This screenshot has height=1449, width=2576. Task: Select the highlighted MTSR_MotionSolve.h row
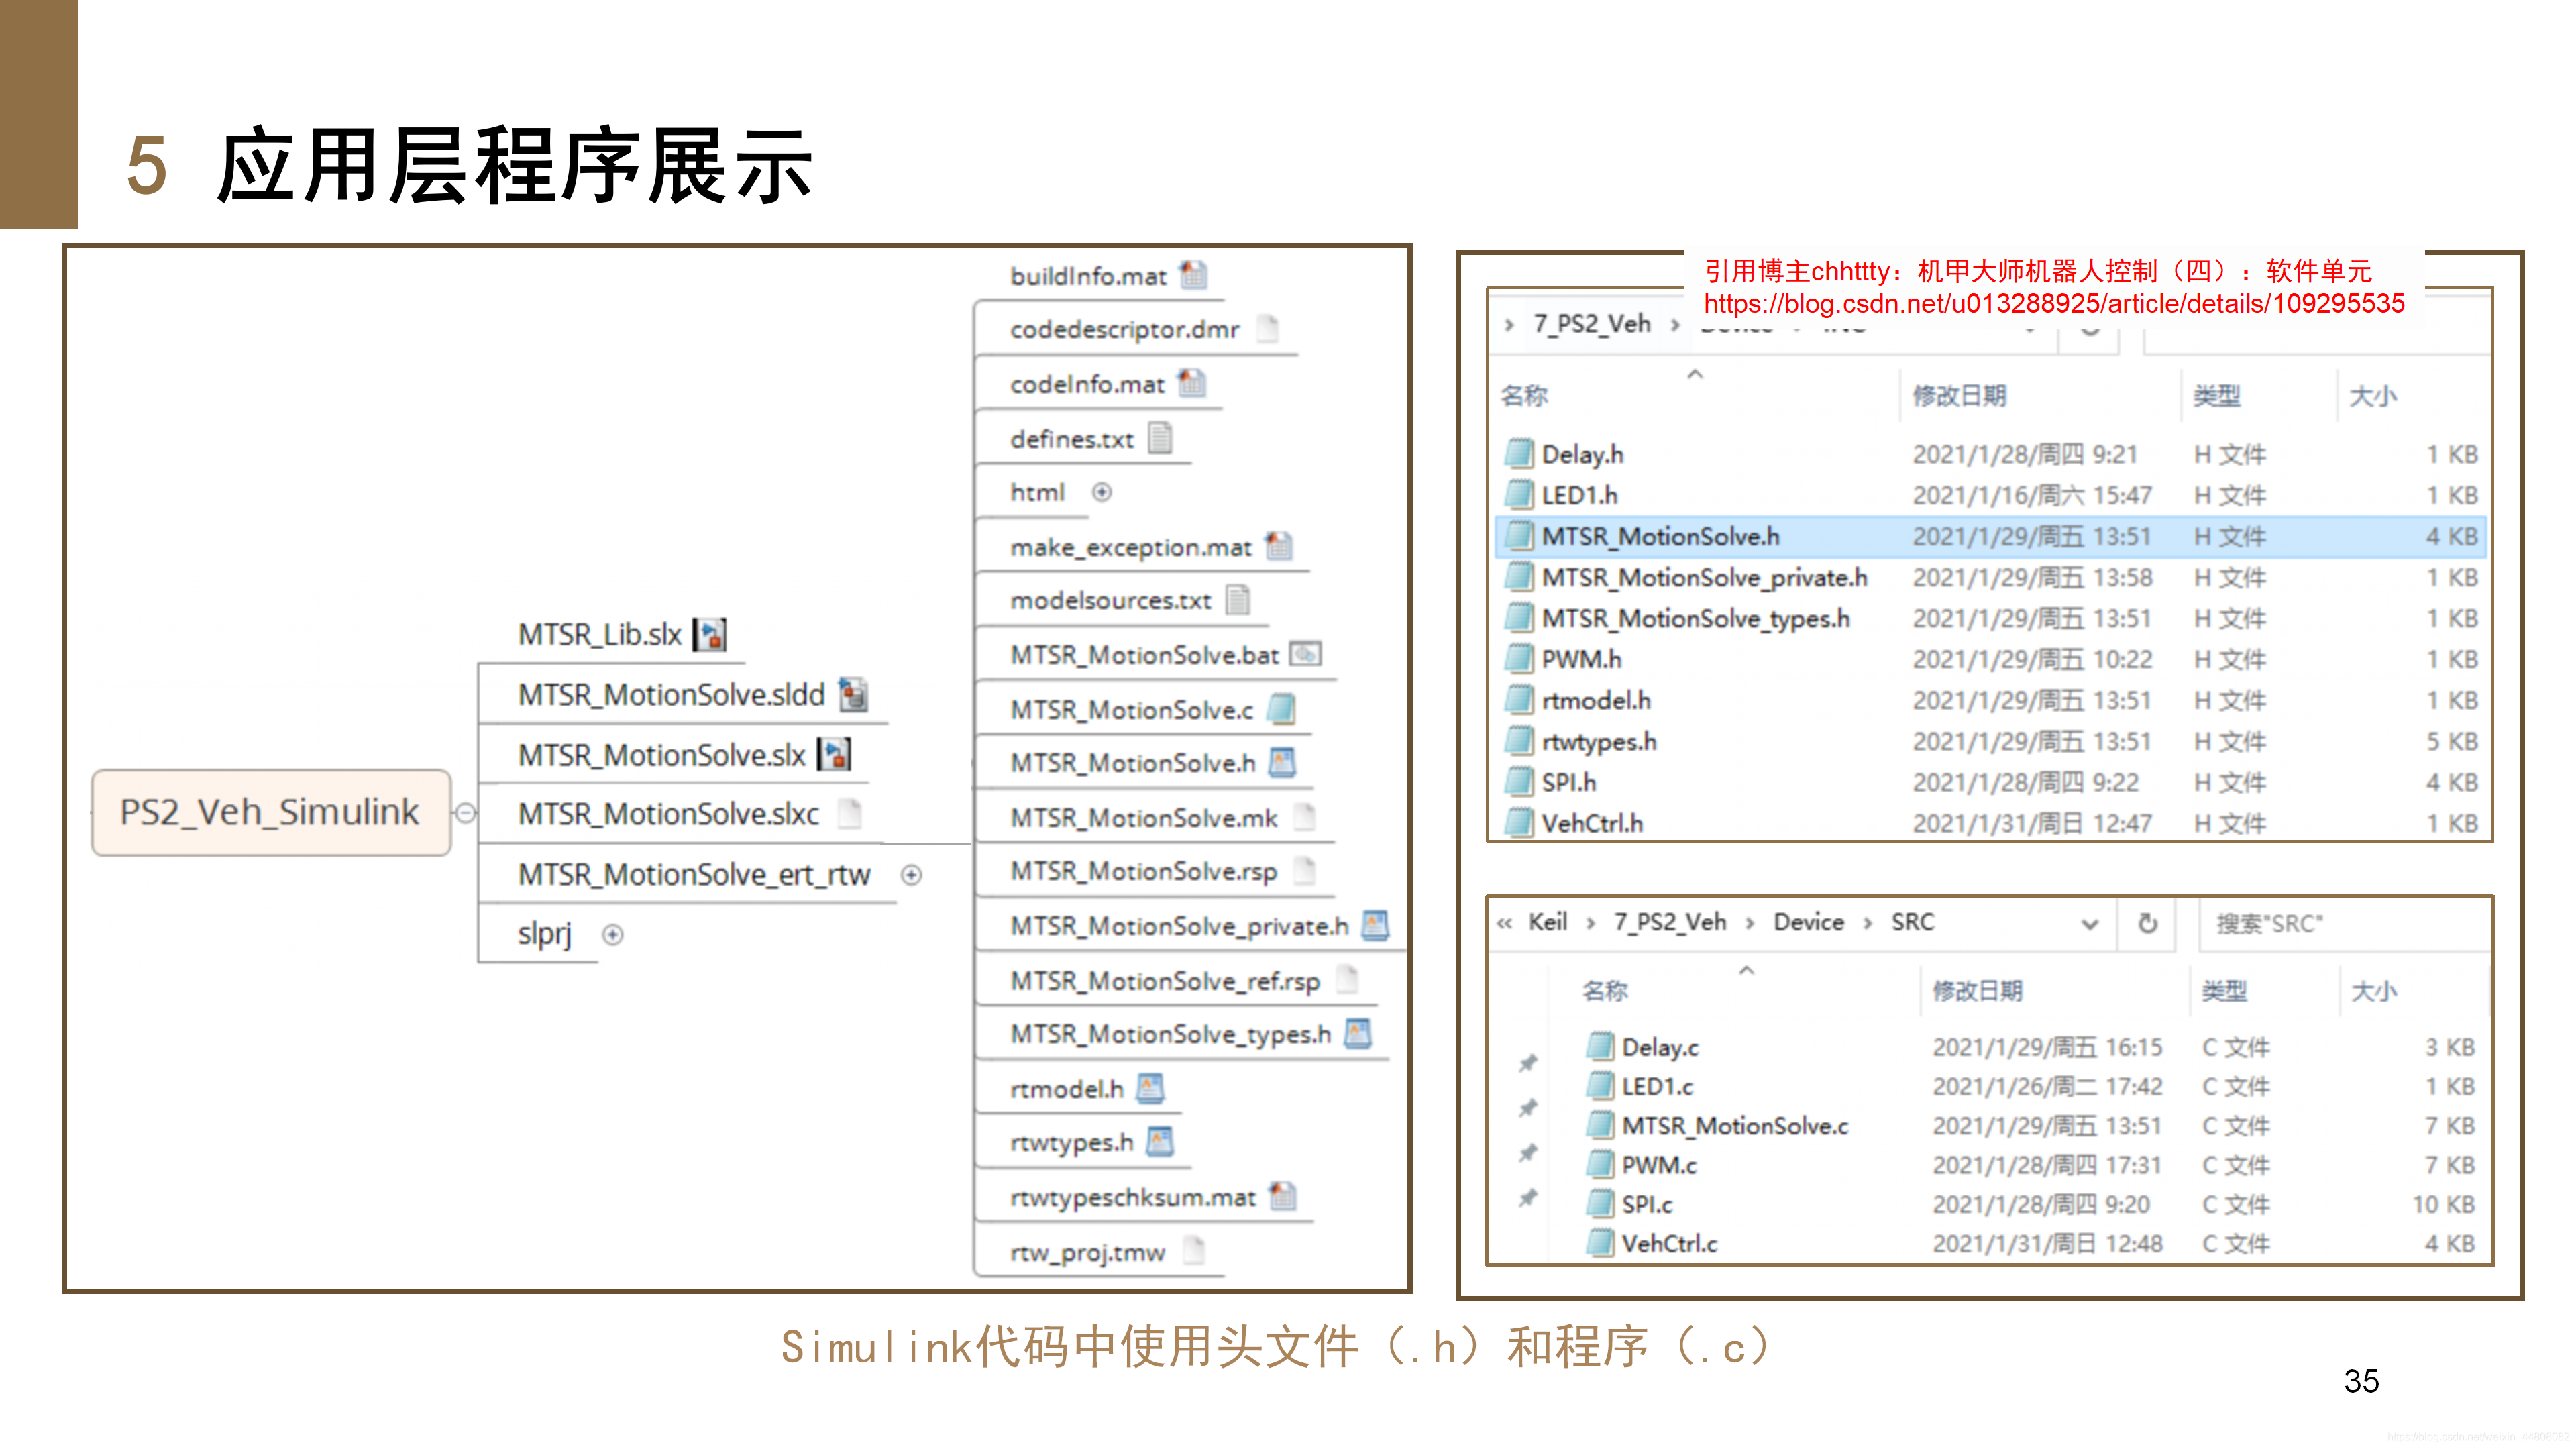click(1990, 536)
